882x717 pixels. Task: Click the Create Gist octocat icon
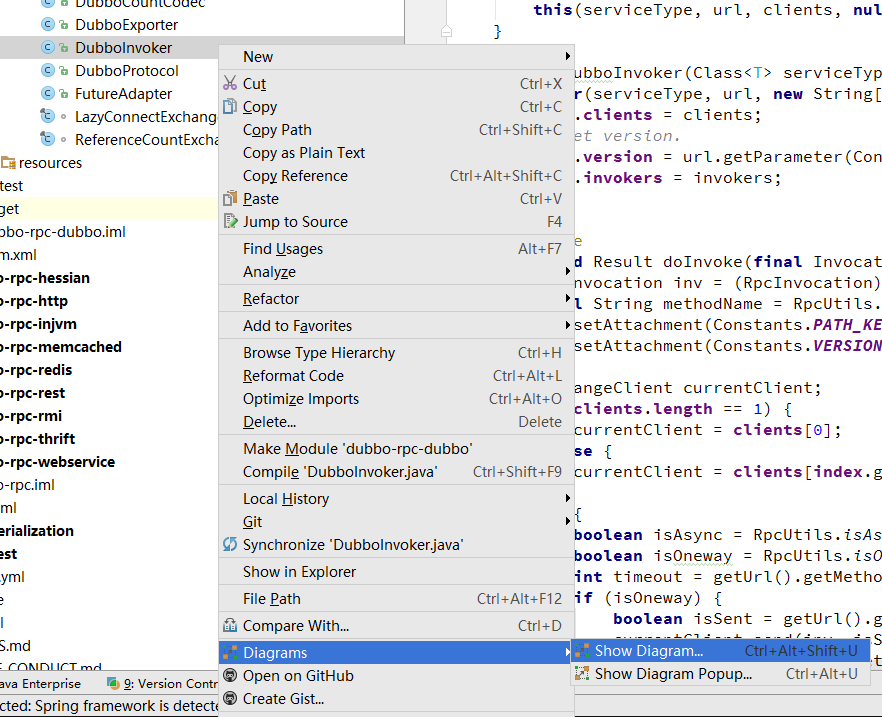[x=230, y=698]
